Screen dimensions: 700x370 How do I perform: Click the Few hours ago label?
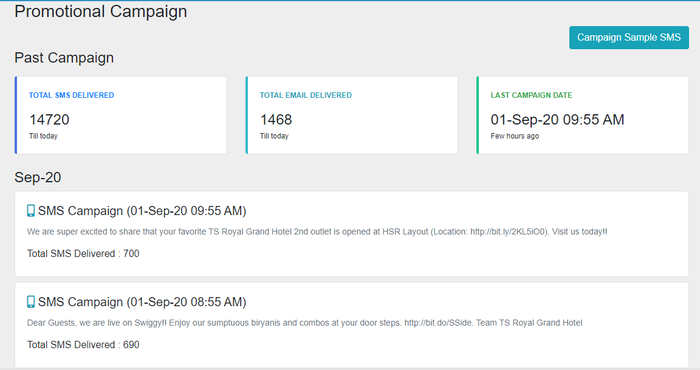click(515, 136)
